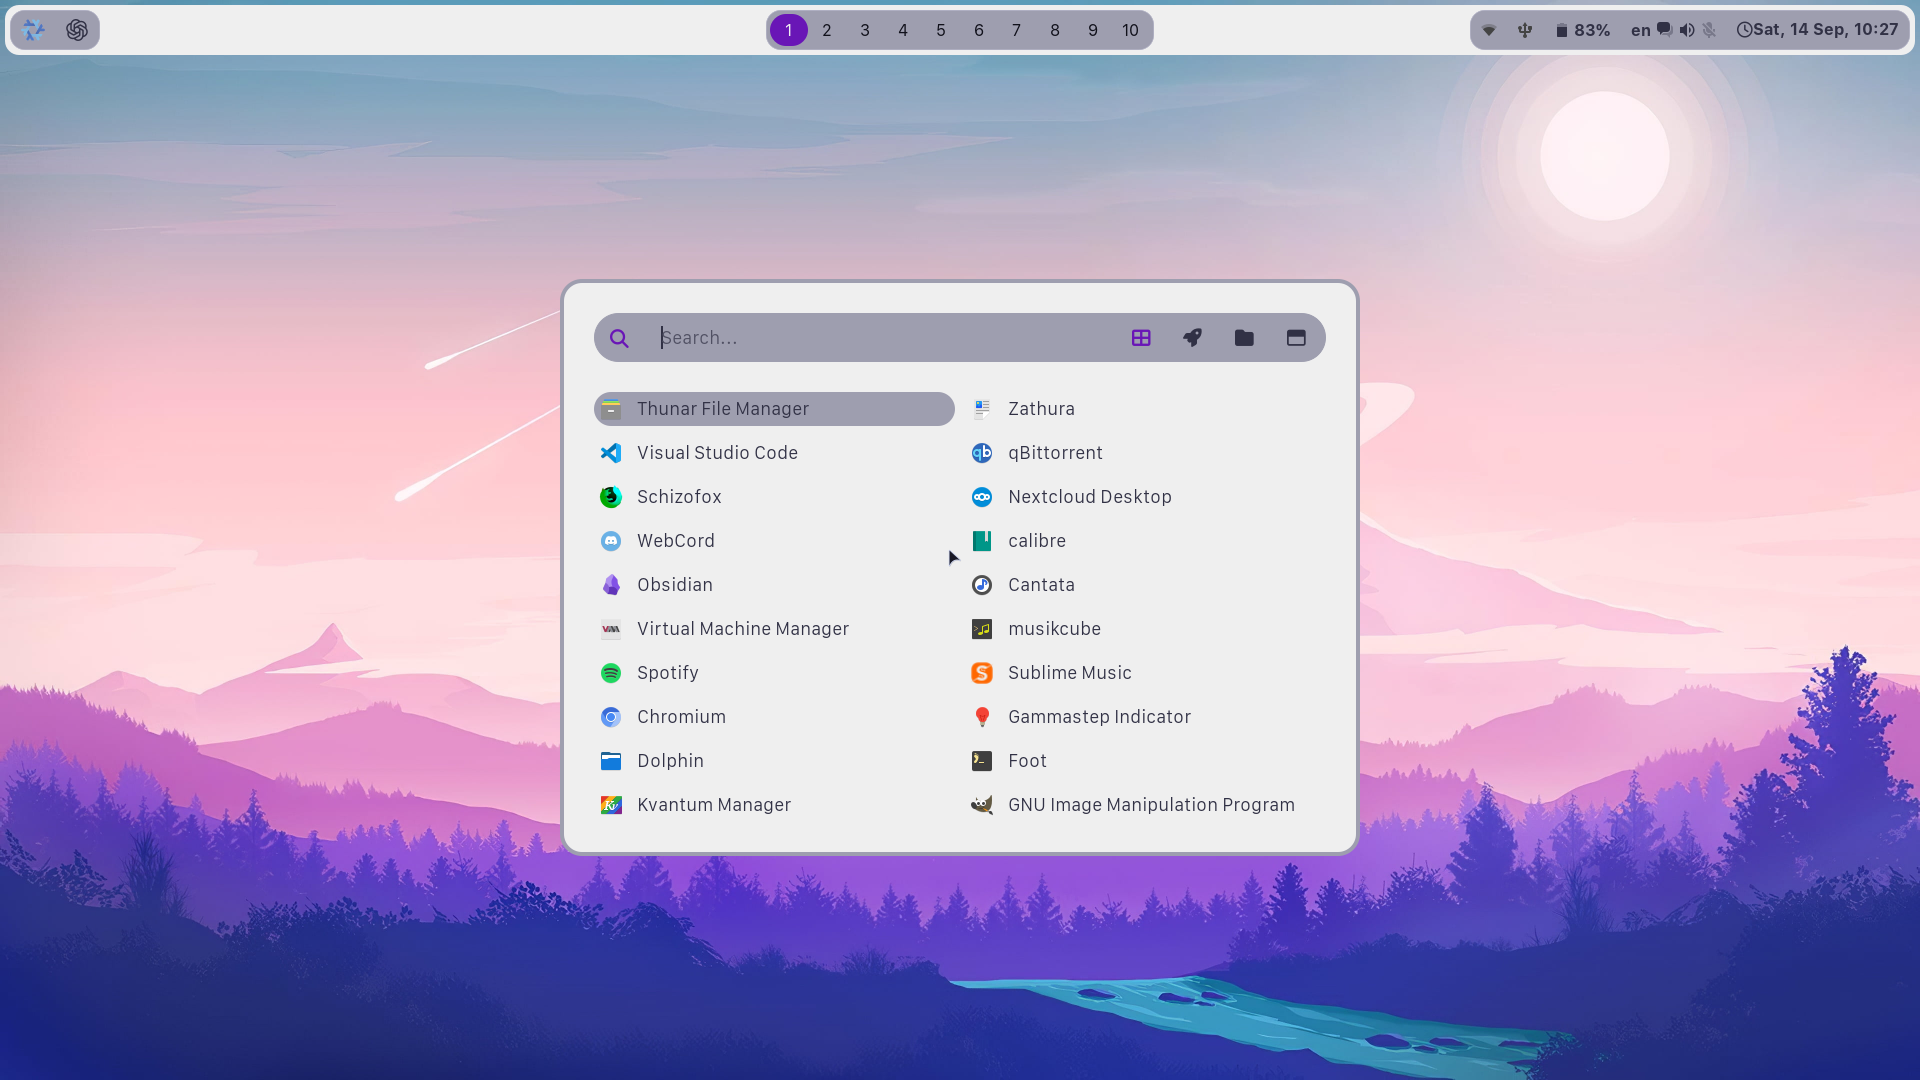Viewport: 1920px width, 1080px height.
Task: Click the Wi-Fi status icon
Action: pos(1489,30)
